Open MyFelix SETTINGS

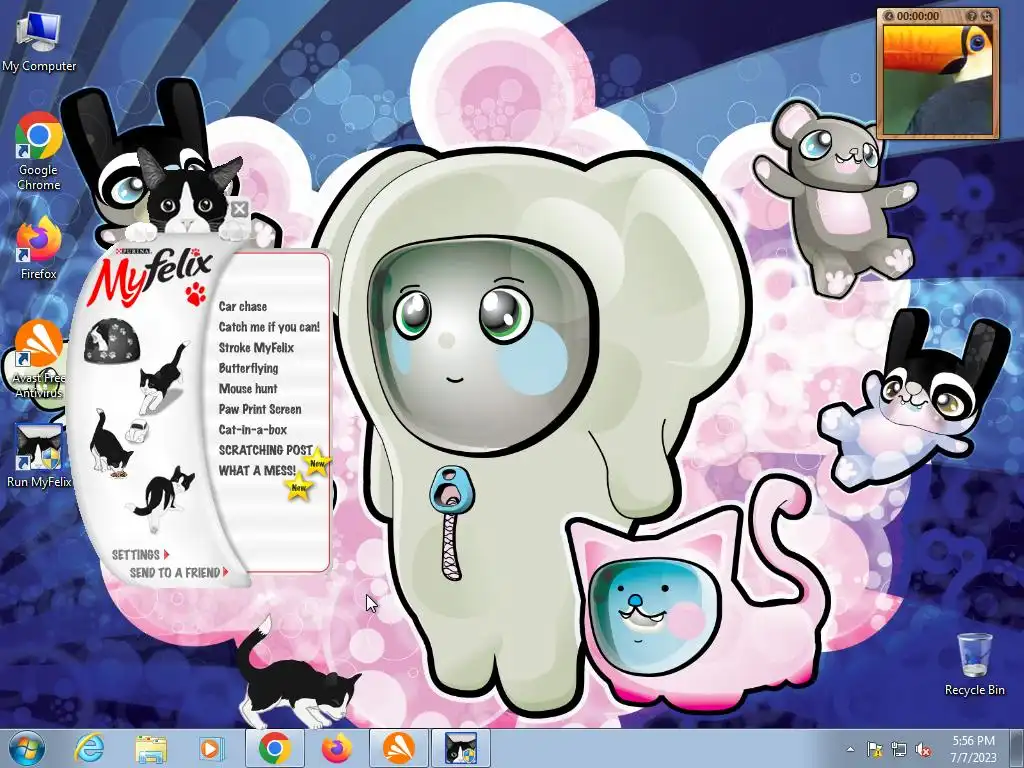140,554
